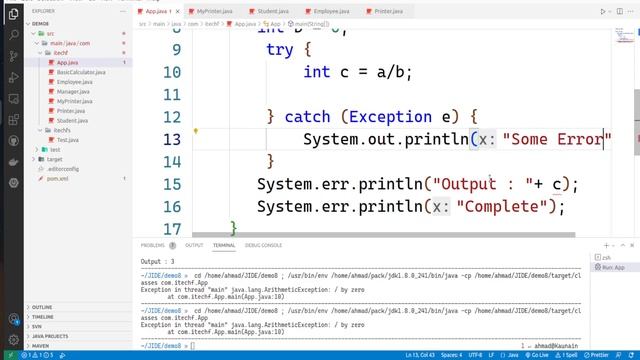The height and width of the screenshot is (360, 640).
Task: Open the Output panel tab
Action: pos(194,245)
